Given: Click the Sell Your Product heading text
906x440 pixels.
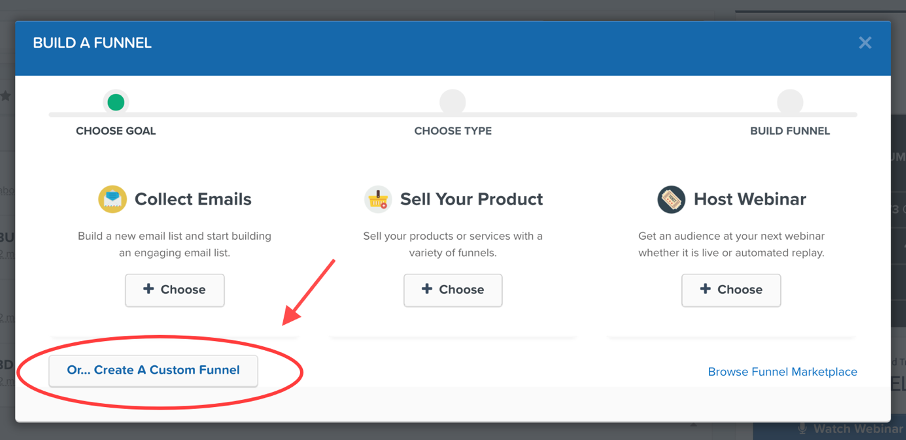Looking at the screenshot, I should [x=471, y=199].
